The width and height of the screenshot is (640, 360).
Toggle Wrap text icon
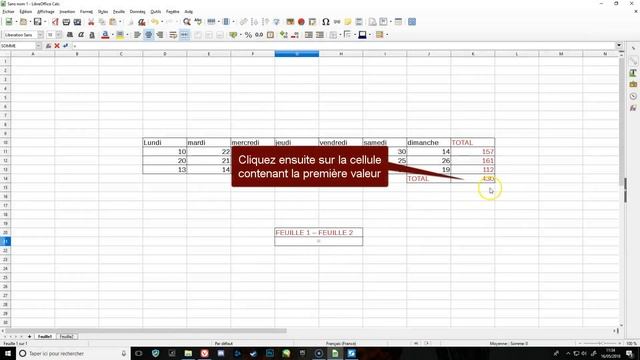pos(173,35)
